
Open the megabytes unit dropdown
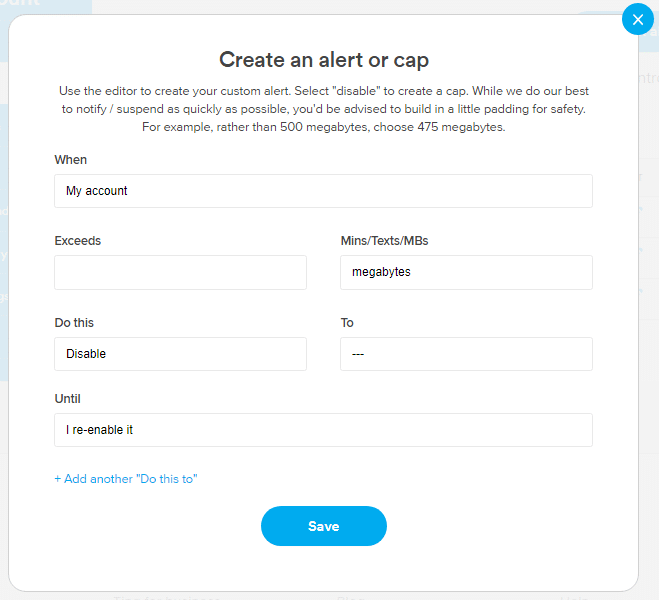point(466,272)
